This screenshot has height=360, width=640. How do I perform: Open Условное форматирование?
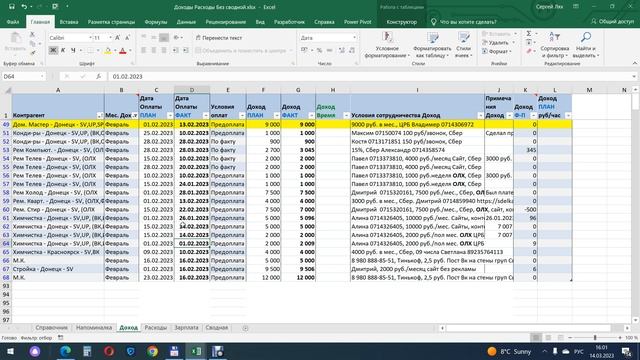(x=387, y=45)
